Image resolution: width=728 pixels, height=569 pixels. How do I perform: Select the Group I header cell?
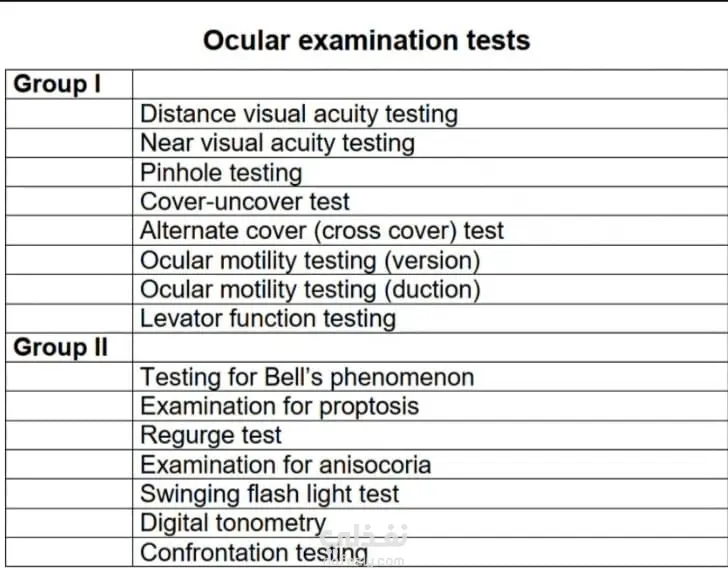pyautogui.click(x=69, y=84)
